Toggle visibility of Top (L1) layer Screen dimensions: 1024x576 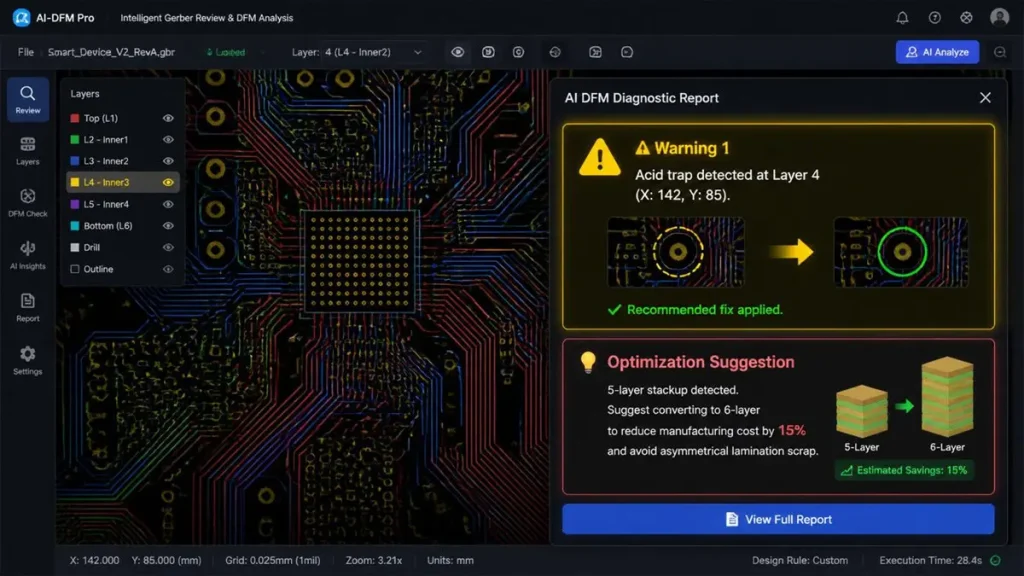[168, 118]
